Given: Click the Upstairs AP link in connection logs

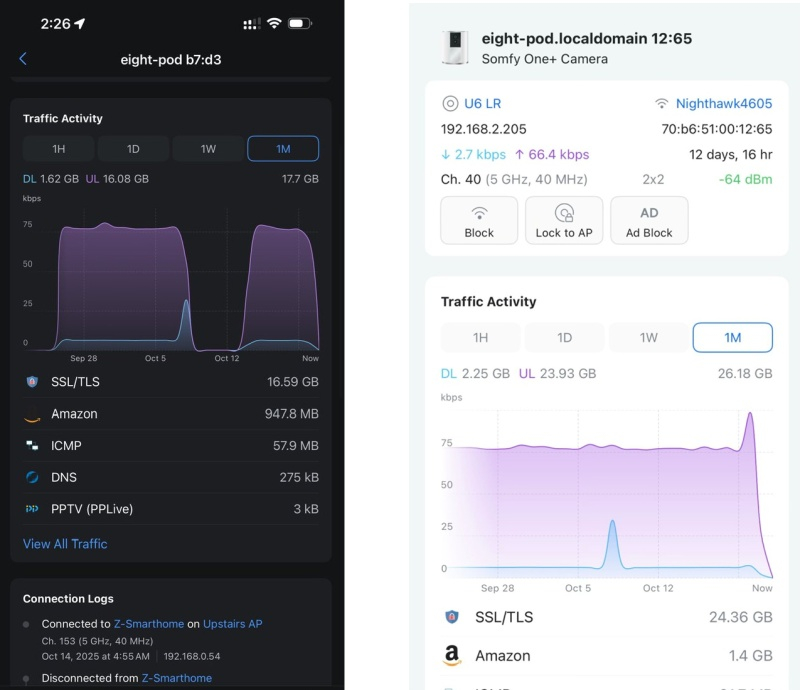Looking at the screenshot, I should (232, 624).
